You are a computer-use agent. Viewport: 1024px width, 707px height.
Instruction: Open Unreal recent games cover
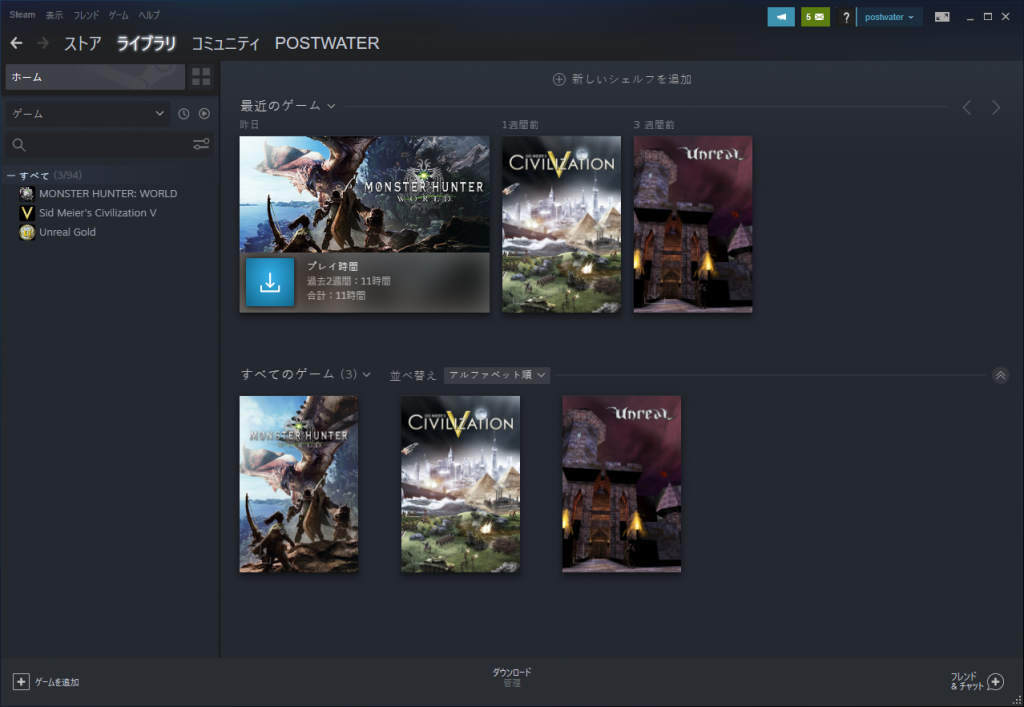pos(693,224)
